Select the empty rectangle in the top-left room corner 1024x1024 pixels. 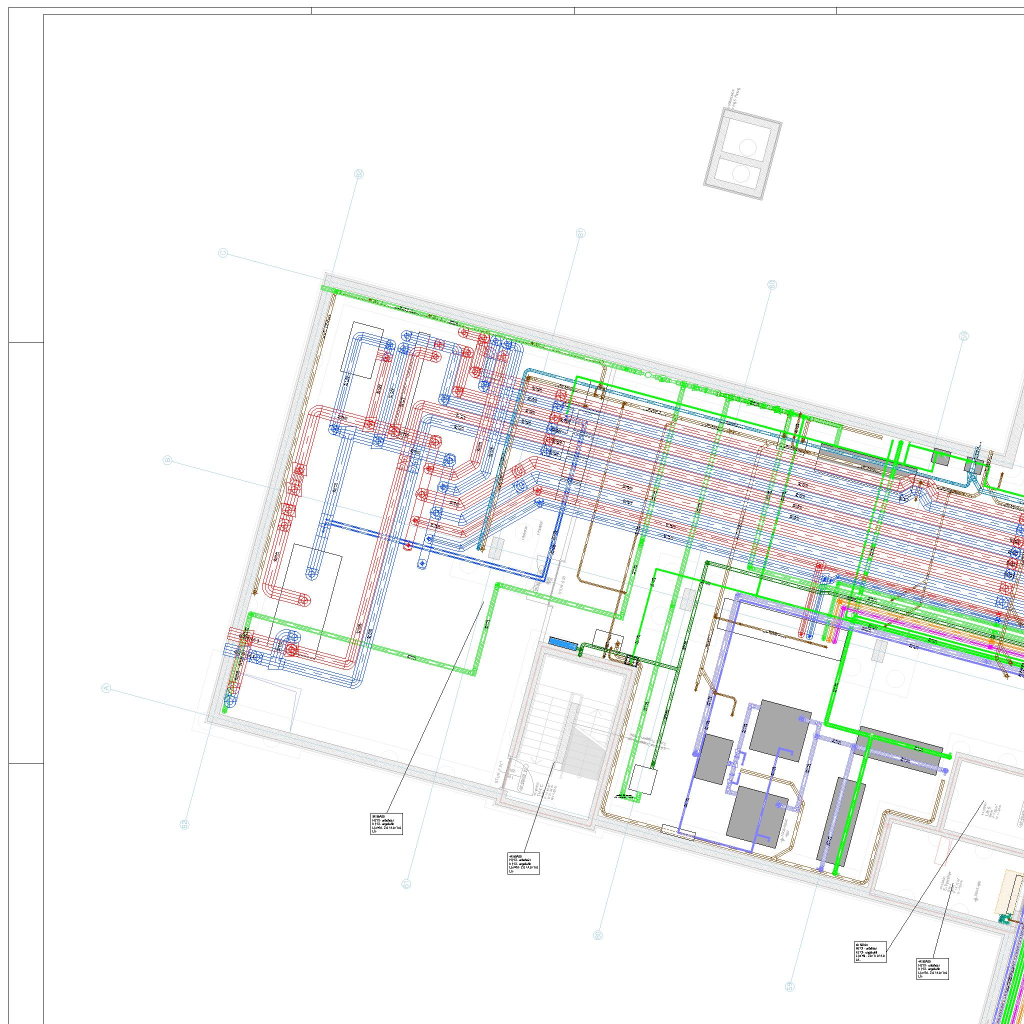(366, 351)
